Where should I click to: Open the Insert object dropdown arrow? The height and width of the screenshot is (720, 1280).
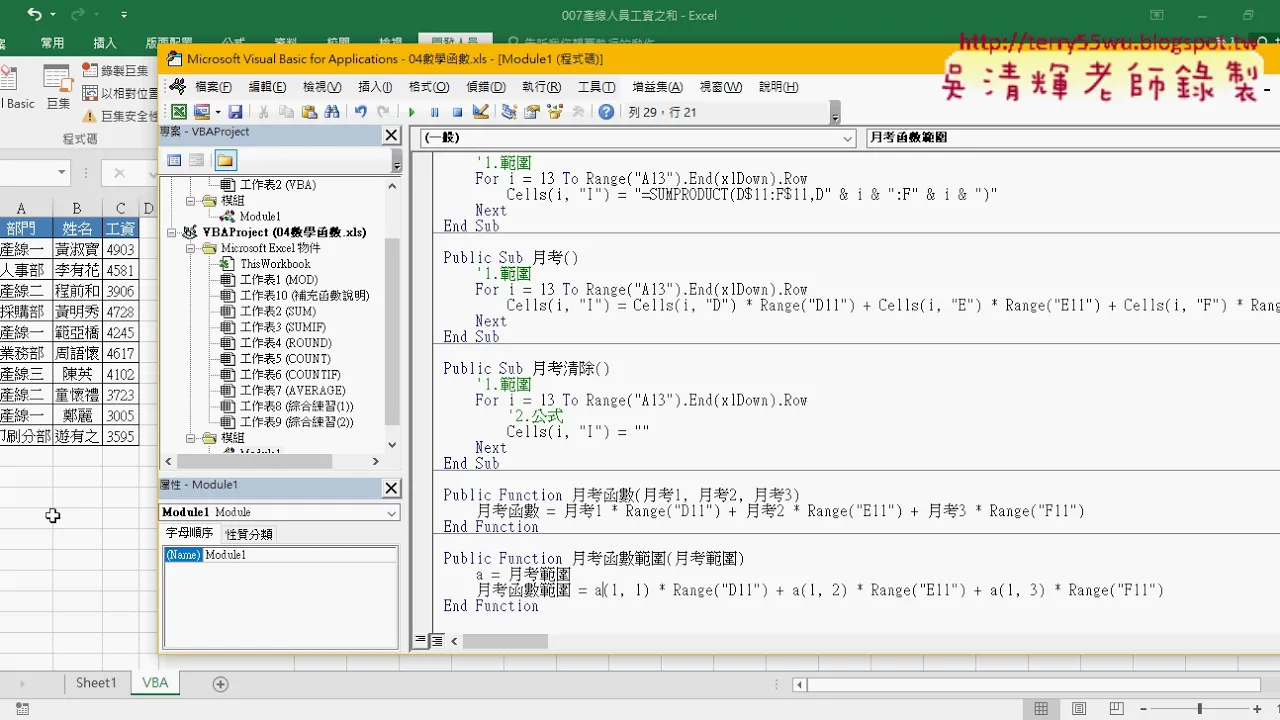click(216, 112)
